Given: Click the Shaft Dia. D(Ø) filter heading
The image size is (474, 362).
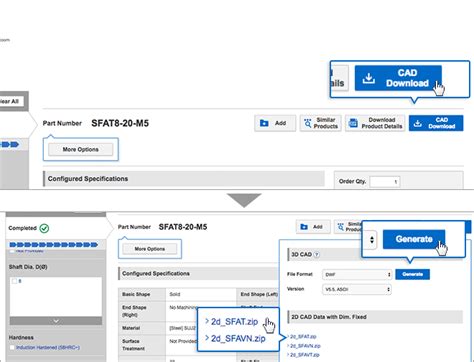Looking at the screenshot, I should 28,267.
